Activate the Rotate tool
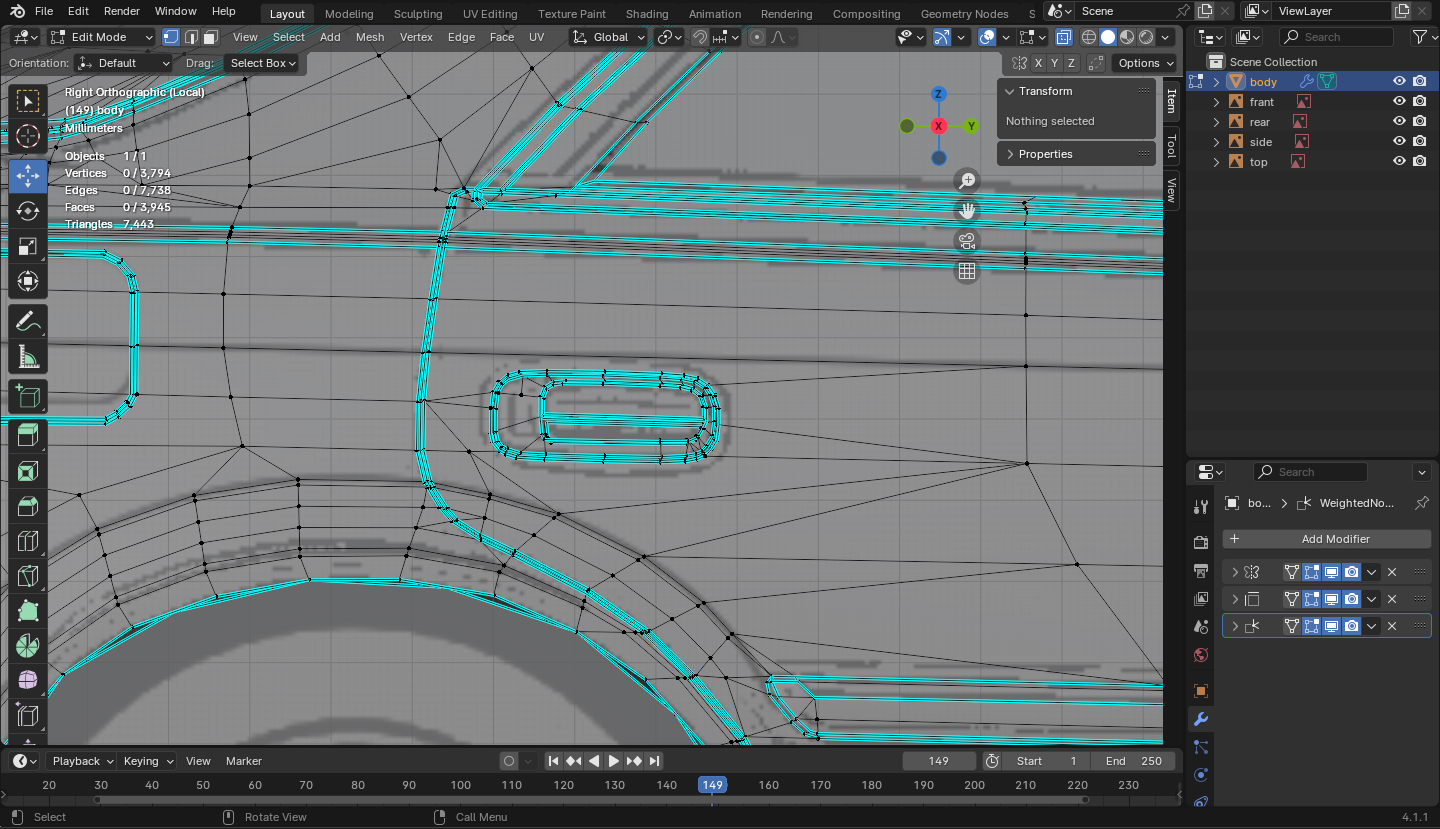Viewport: 1440px width, 829px height. click(x=28, y=211)
